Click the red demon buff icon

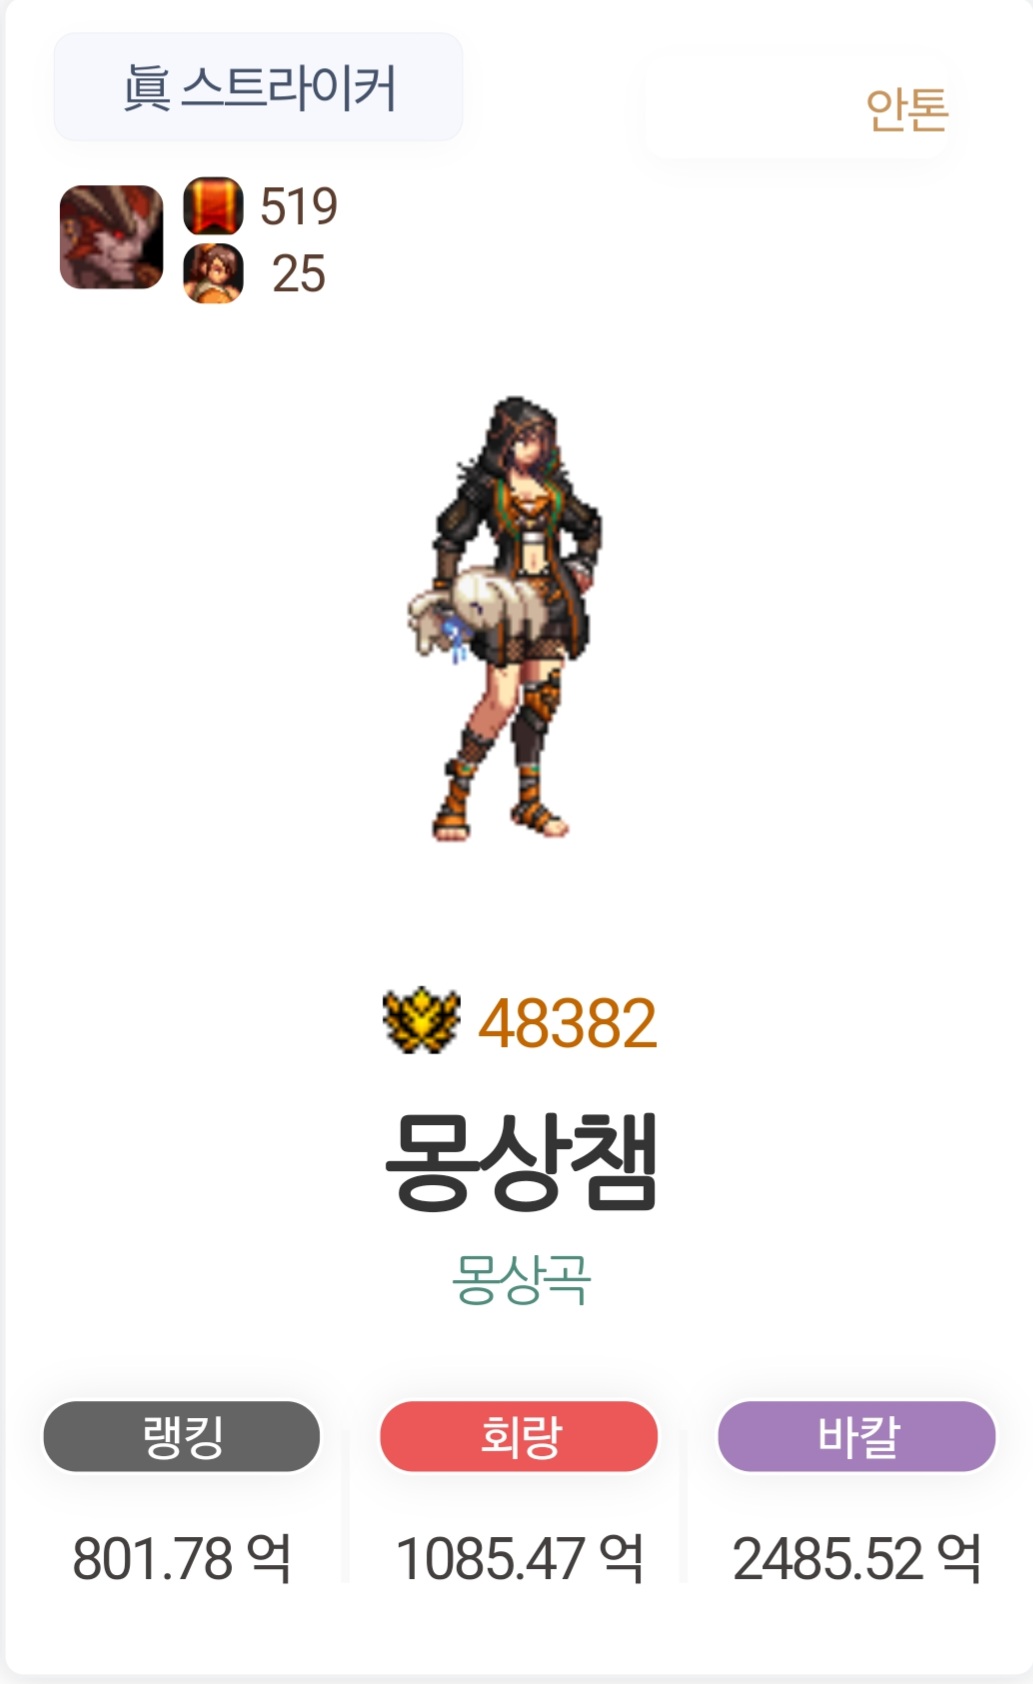tap(111, 237)
